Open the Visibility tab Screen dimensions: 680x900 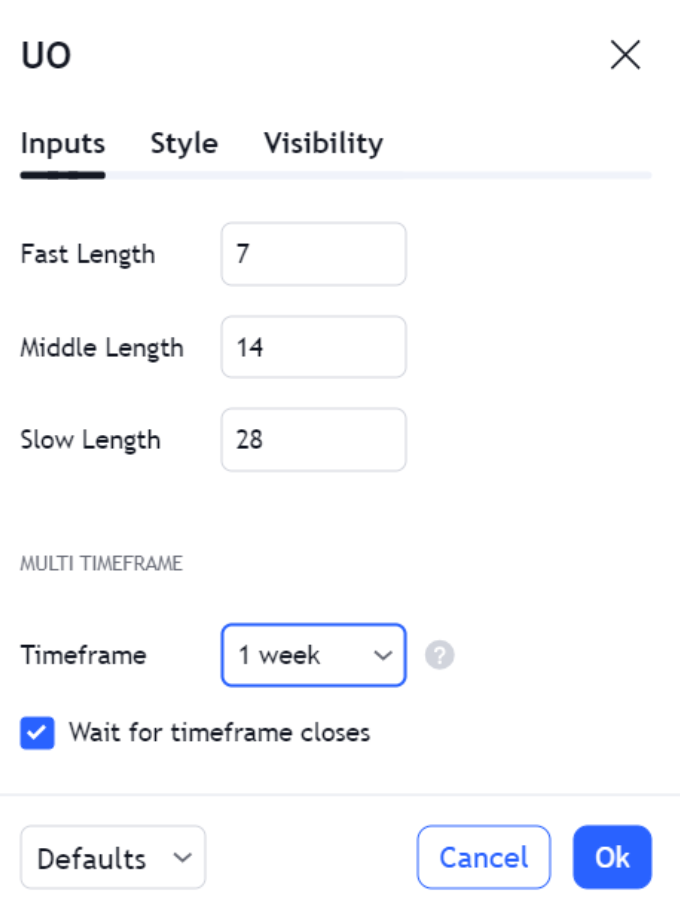point(323,144)
